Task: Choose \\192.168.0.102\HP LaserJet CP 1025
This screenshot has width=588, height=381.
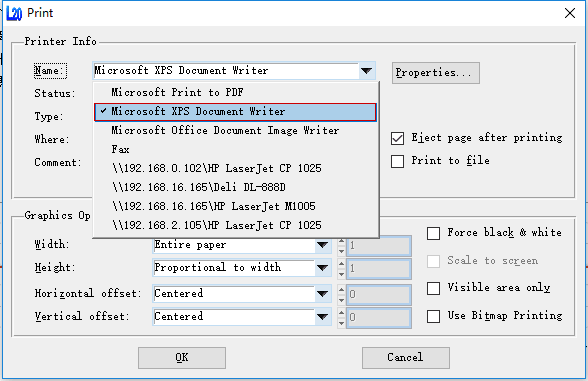Action: (x=236, y=168)
